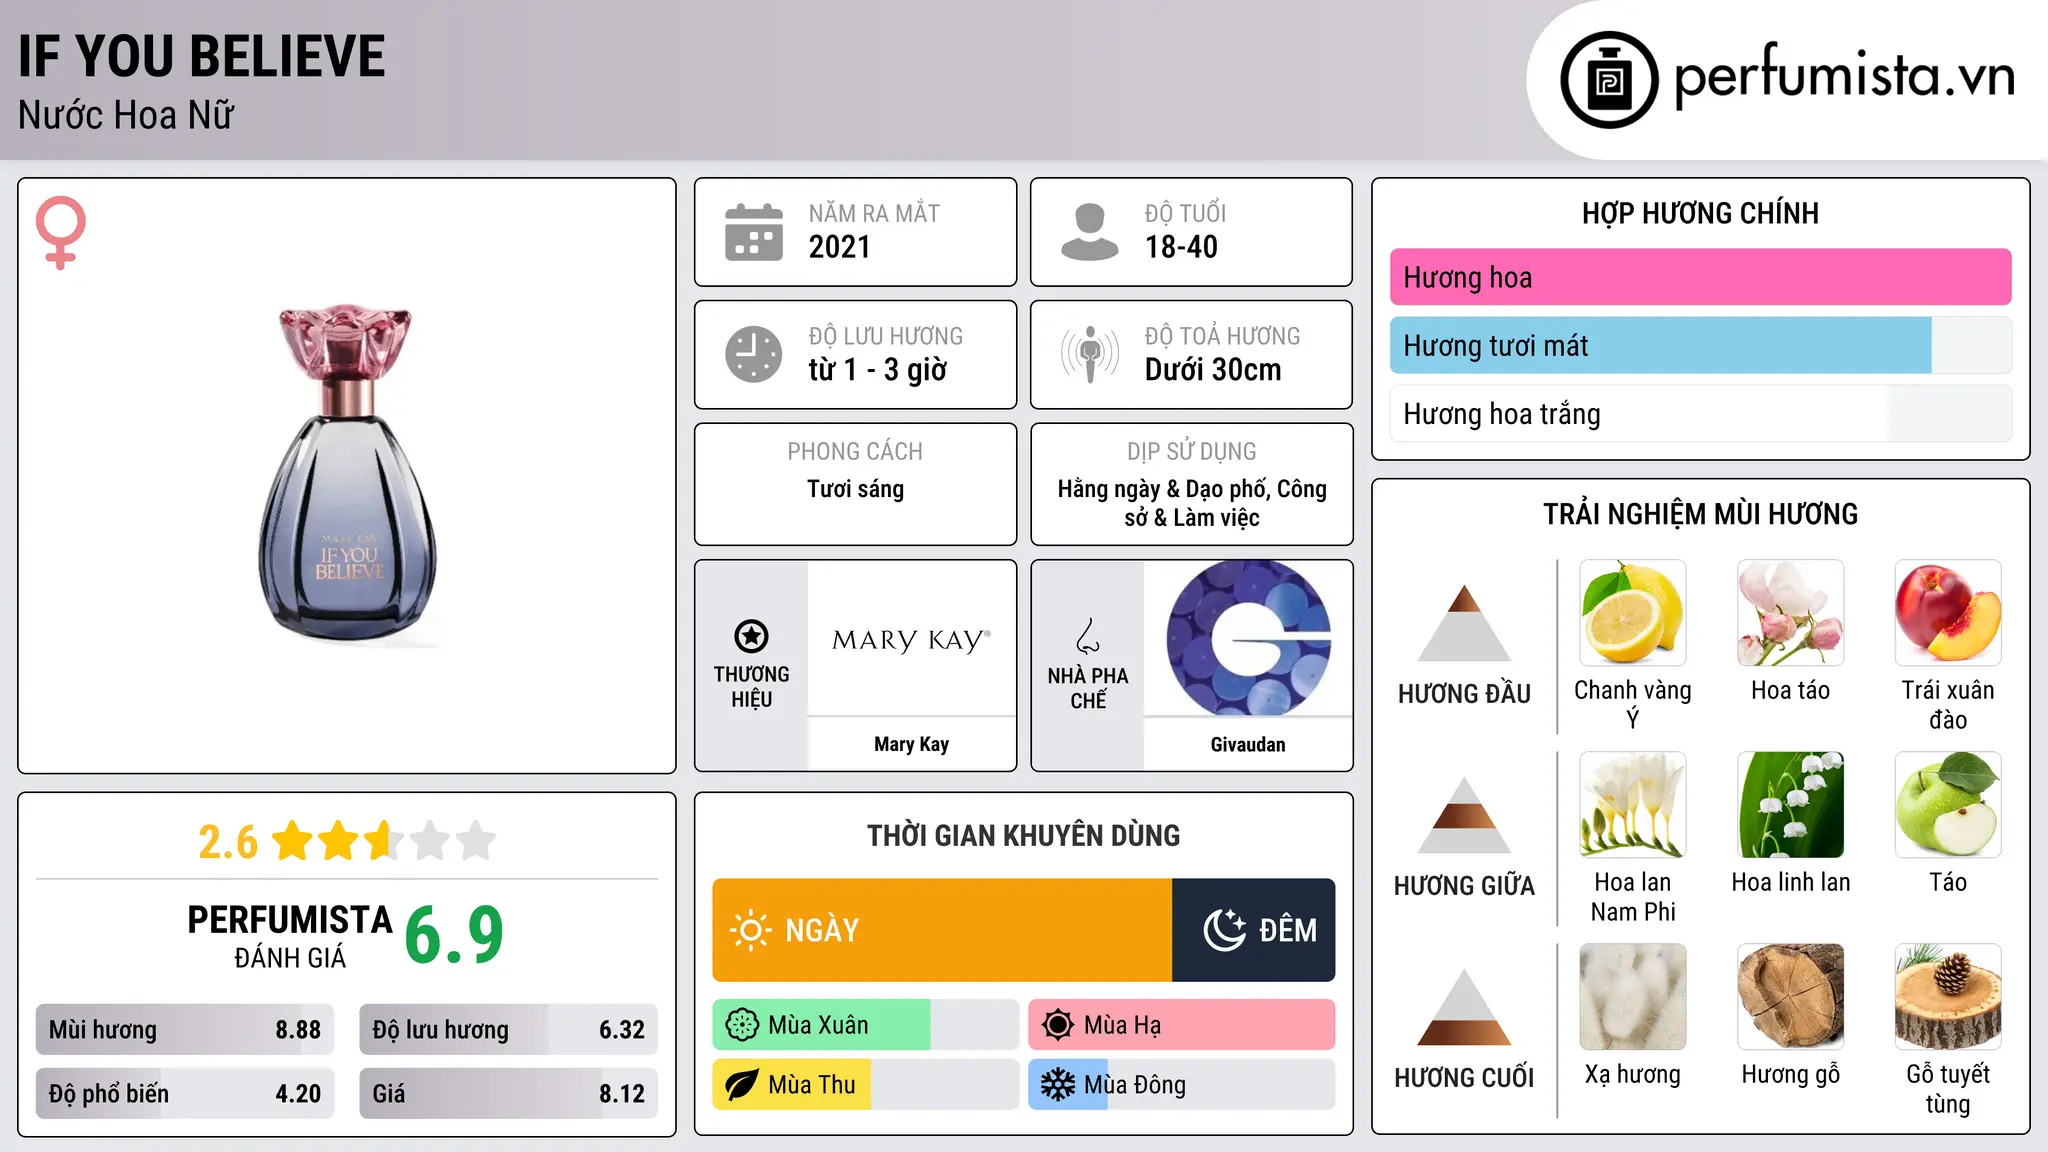
Task: Click the age range value 18-40
Action: (1181, 247)
